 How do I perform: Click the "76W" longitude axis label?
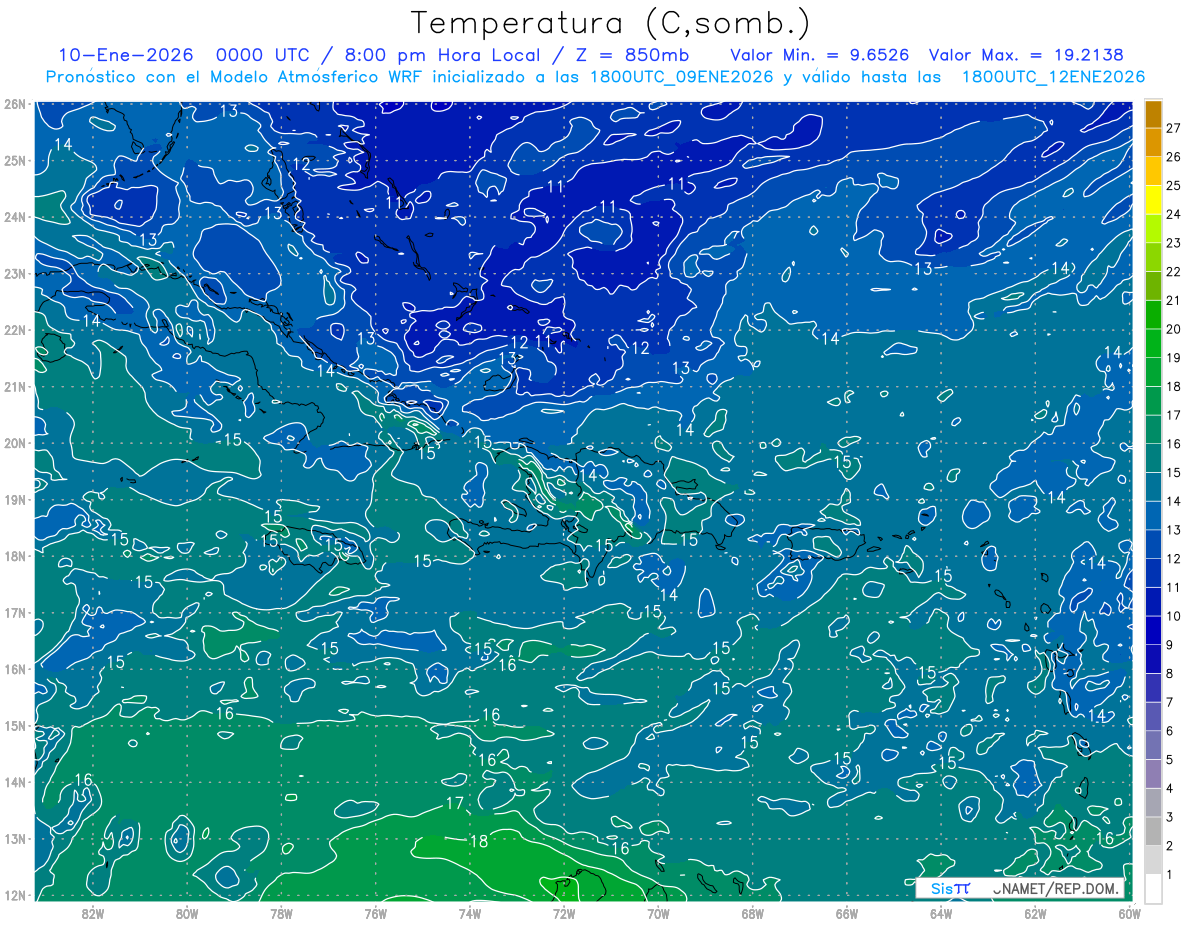375,913
